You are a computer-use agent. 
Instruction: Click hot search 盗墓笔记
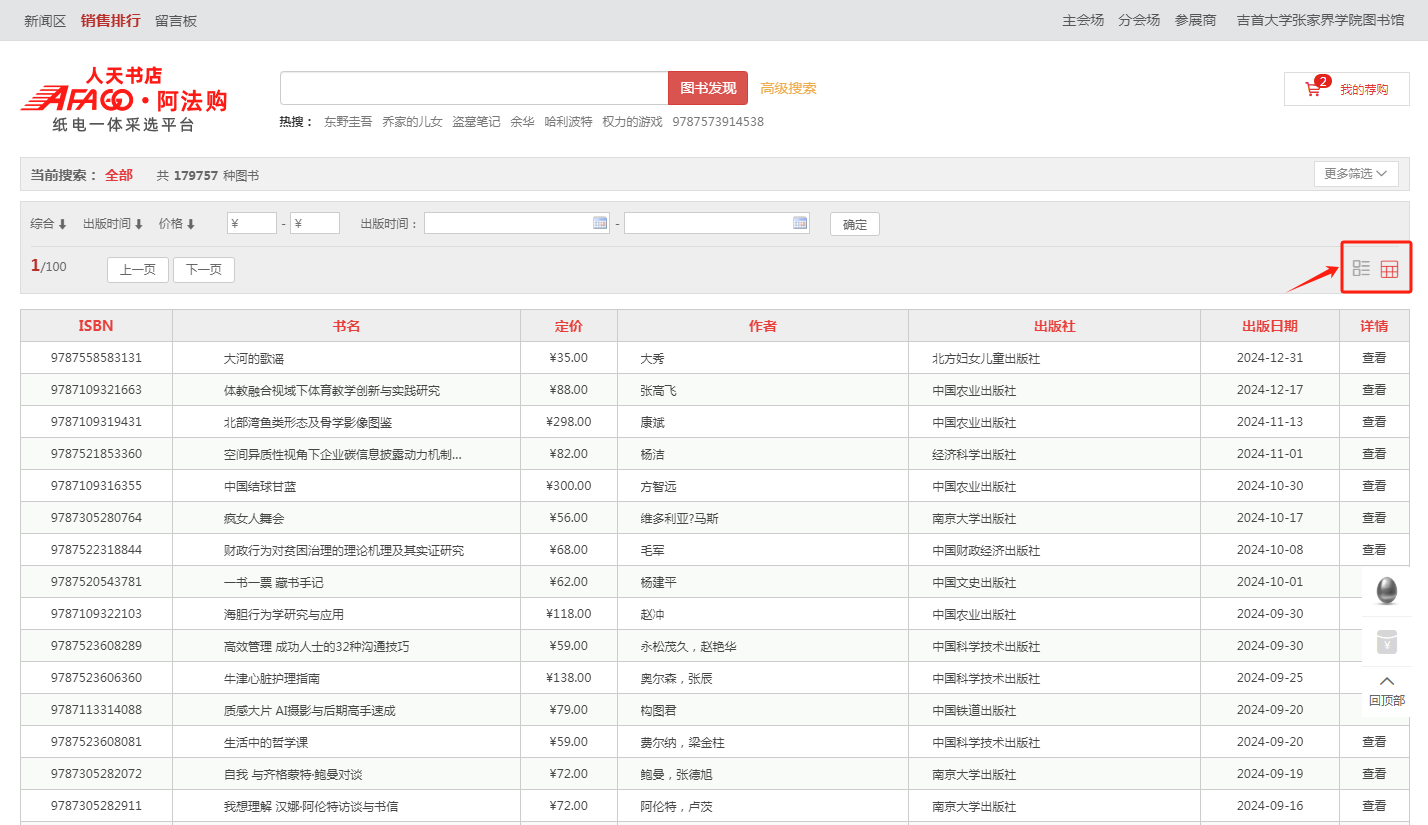(476, 122)
